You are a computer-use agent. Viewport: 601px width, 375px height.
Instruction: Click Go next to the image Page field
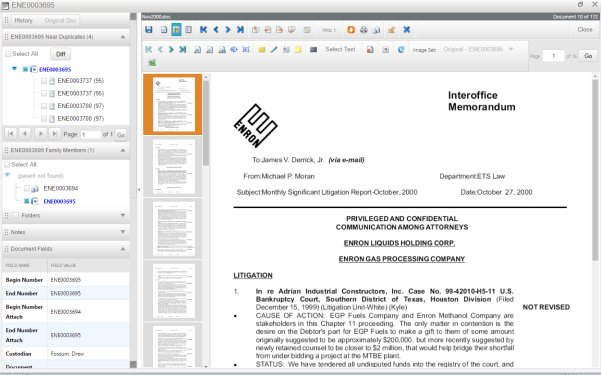588,56
